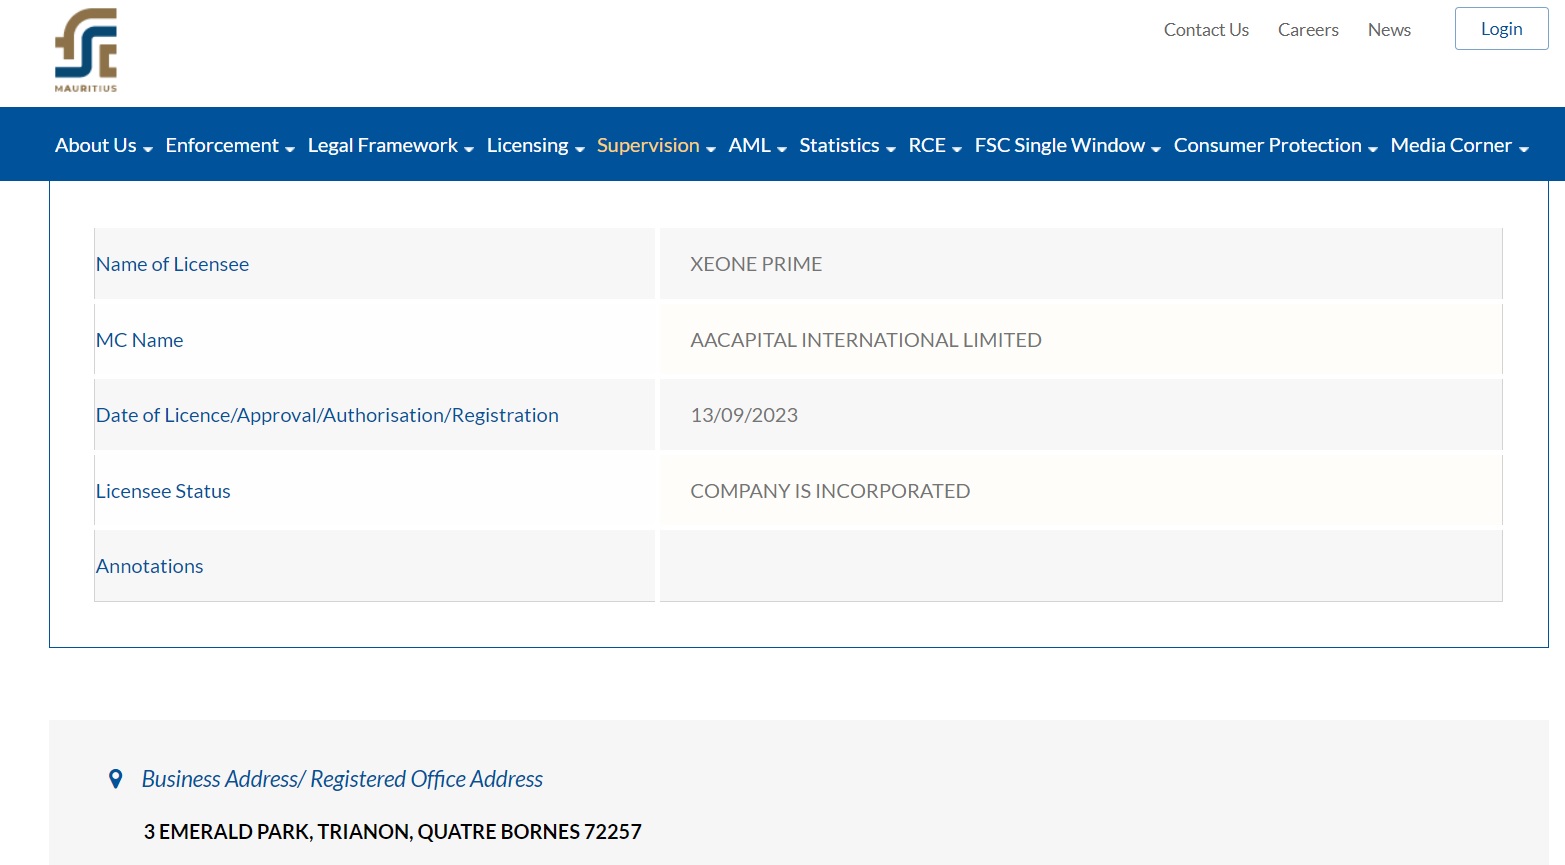Screen dimensions: 1565x865
Task: Click the location pin icon beside Business Address
Action: (116, 779)
